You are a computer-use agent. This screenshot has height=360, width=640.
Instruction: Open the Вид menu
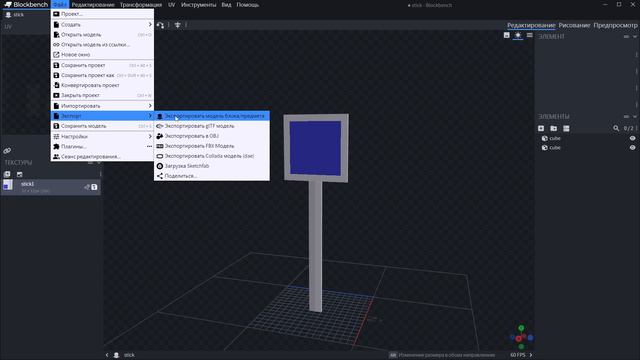pyautogui.click(x=226, y=5)
